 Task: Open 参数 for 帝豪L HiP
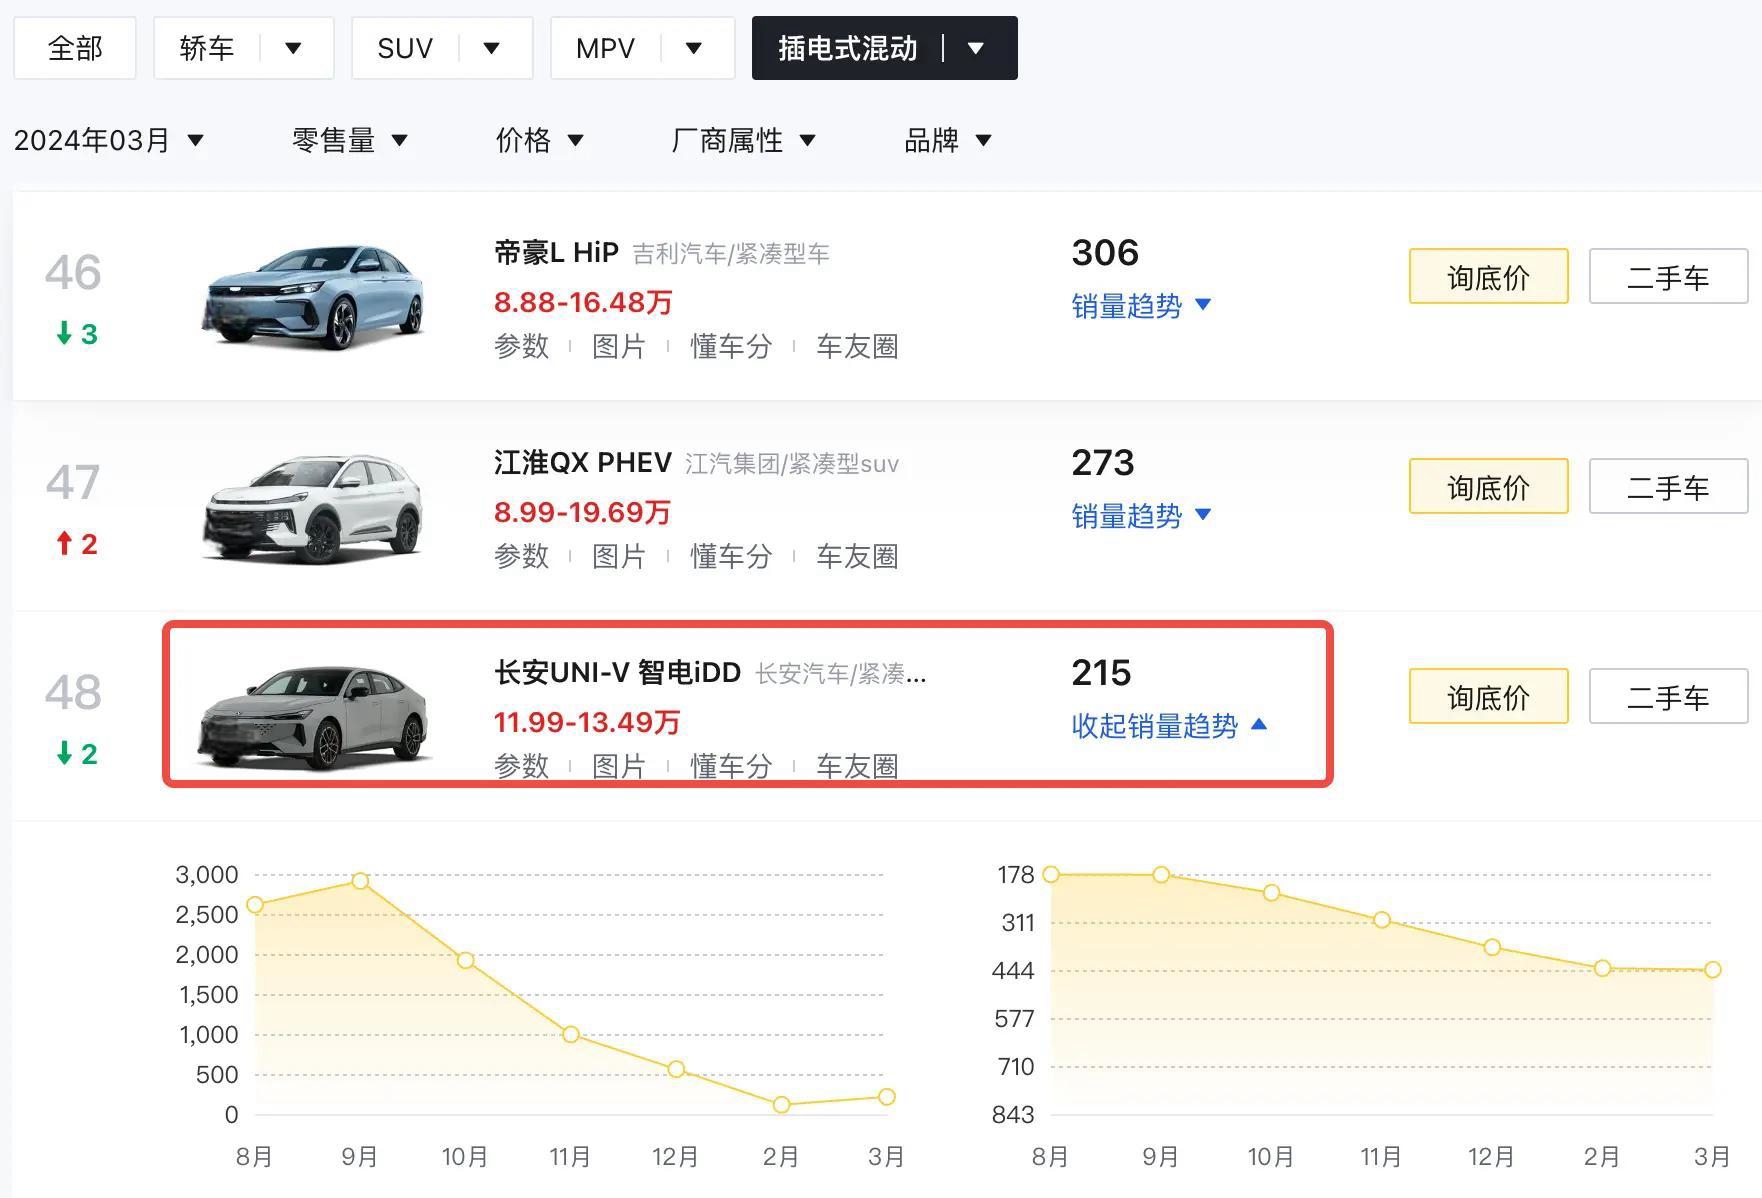[522, 346]
